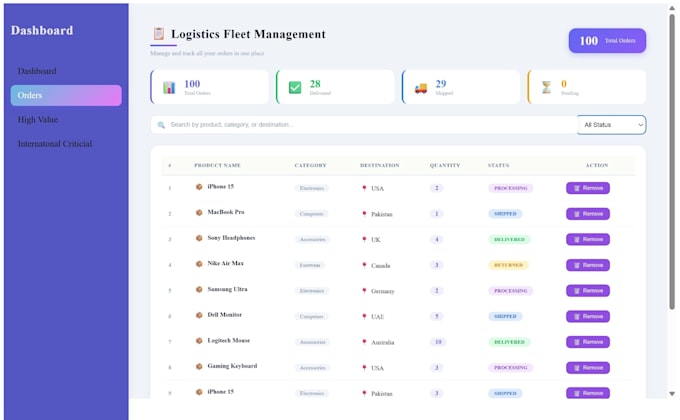Open the All Status filter dropdown
The width and height of the screenshot is (680, 420).
[x=611, y=125]
